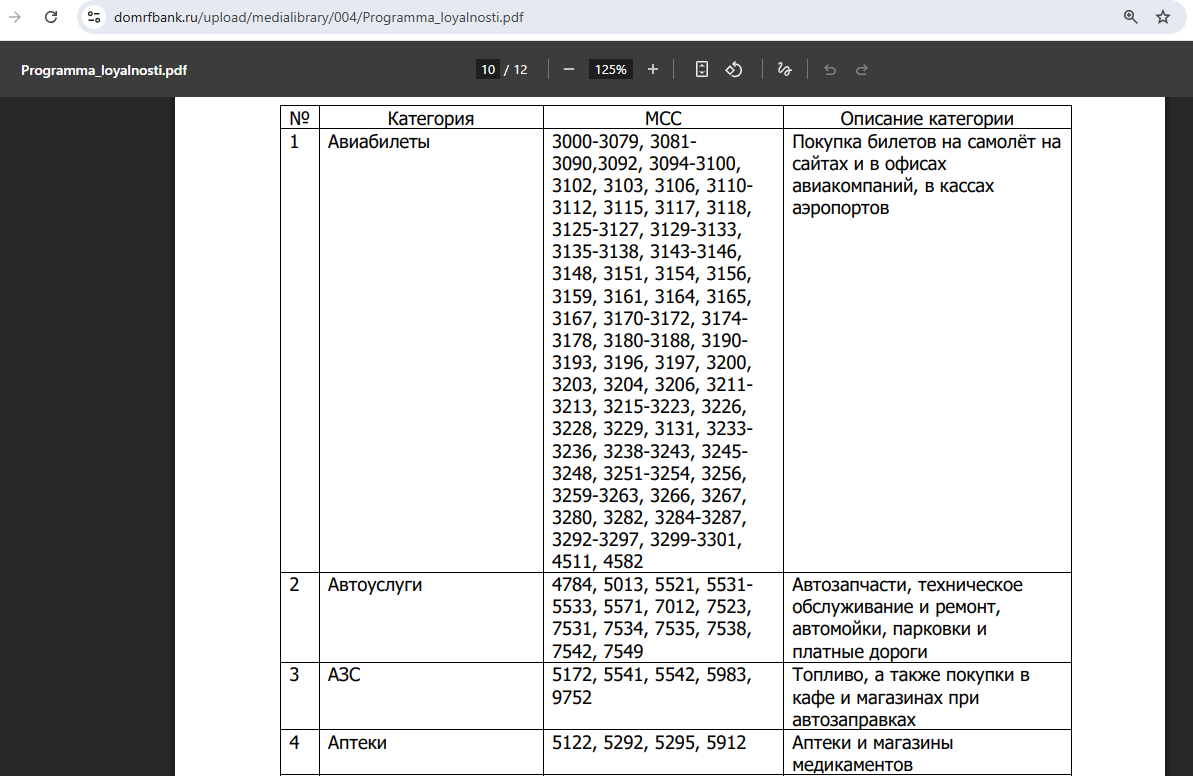
Task: Click the 125% zoom level field
Action: [610, 69]
